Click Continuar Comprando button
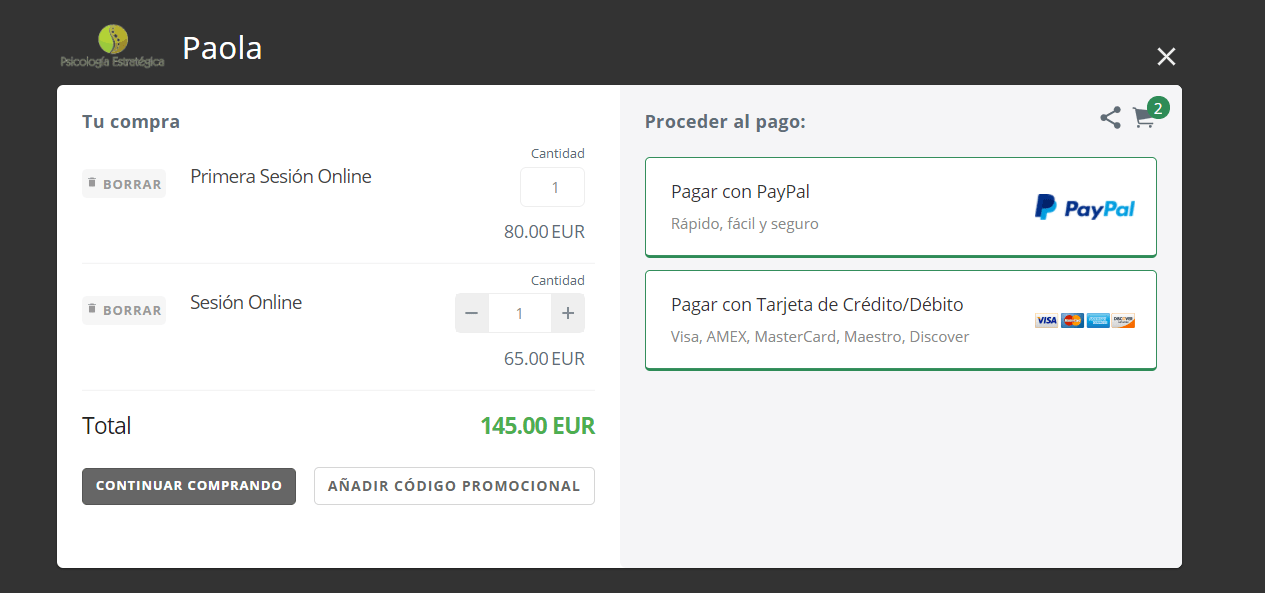This screenshot has width=1265, height=593. (x=189, y=486)
